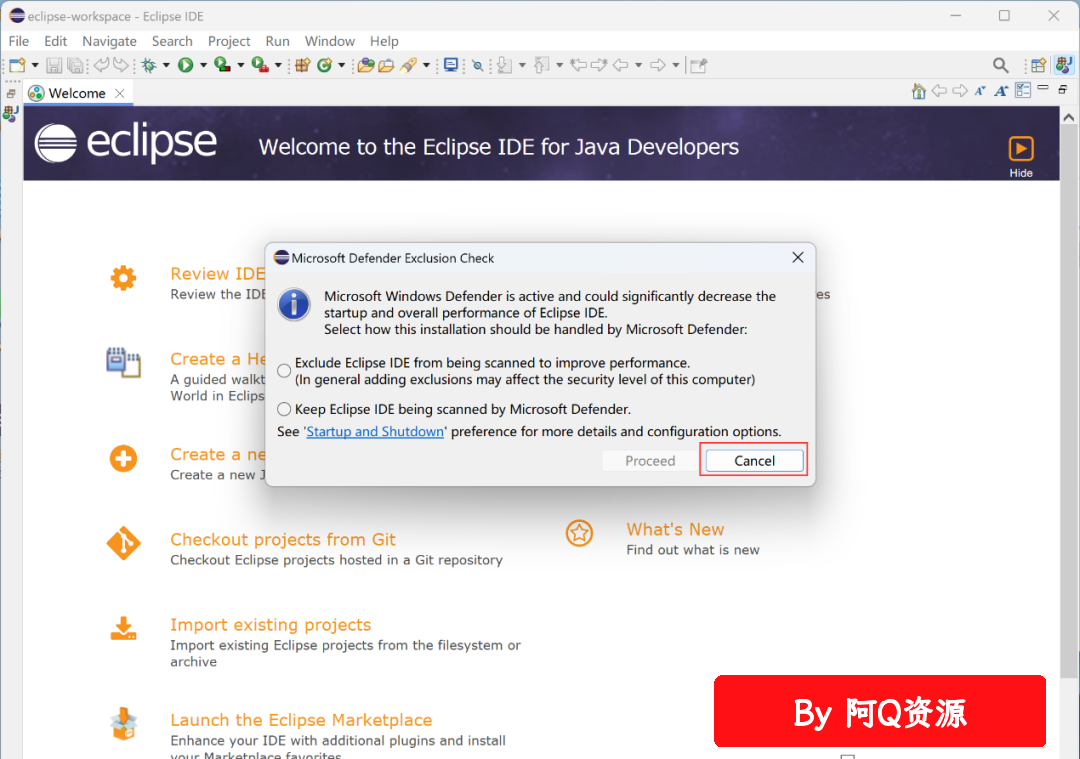Screen dimensions: 1080x759
Task: Click the Welcome Home house icon
Action: 918,91
